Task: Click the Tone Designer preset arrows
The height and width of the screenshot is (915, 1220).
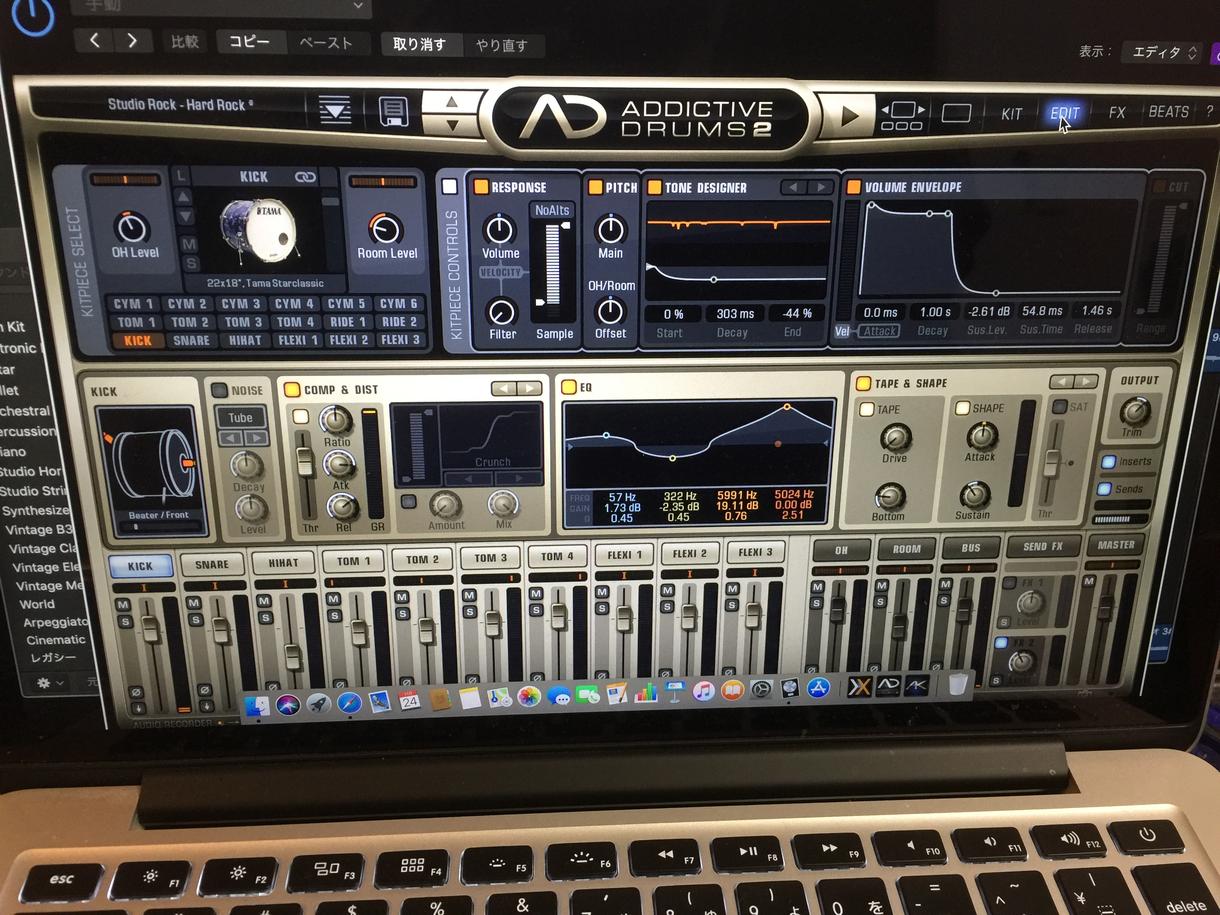Action: coord(806,187)
